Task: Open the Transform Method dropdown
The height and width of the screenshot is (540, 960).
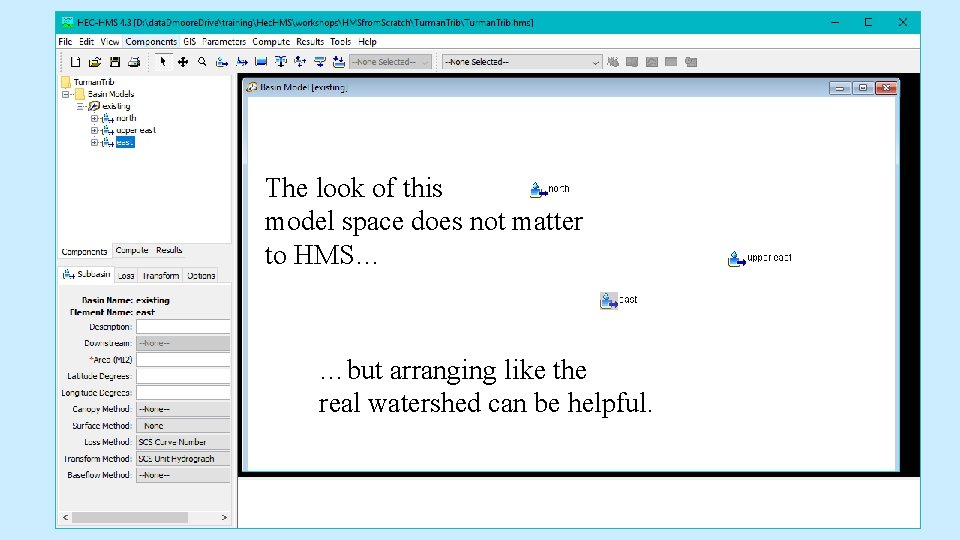Action: (183, 459)
